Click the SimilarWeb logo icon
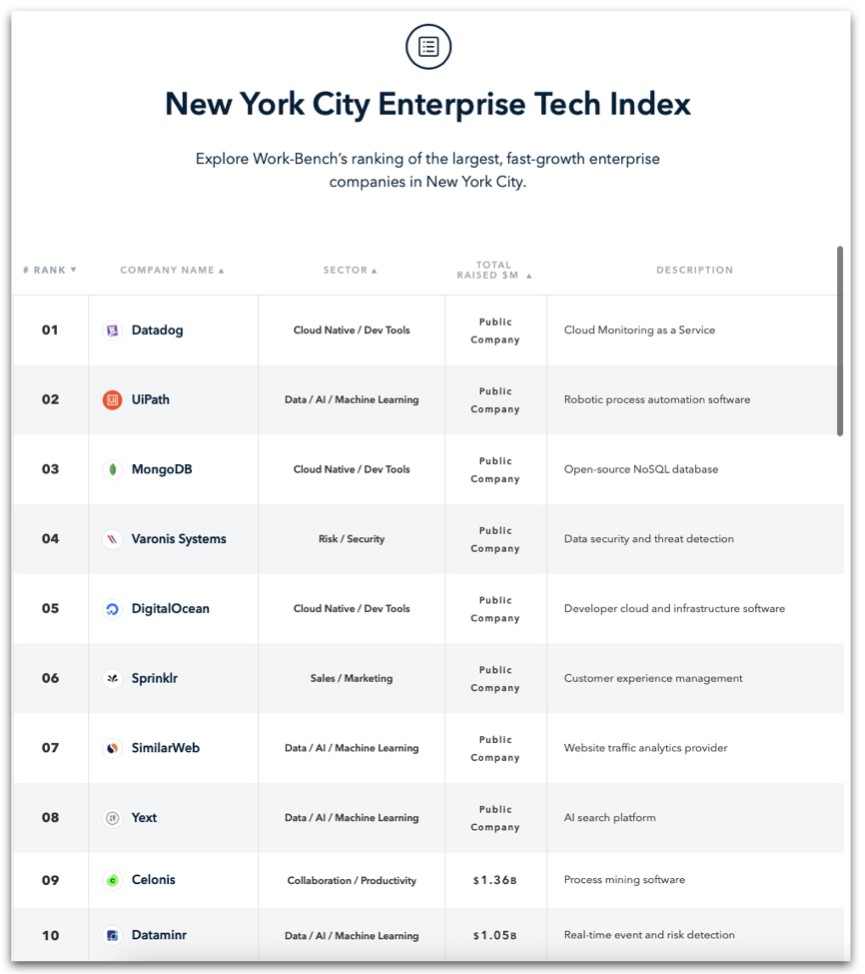Viewport: 865px width, 974px height. (x=112, y=748)
